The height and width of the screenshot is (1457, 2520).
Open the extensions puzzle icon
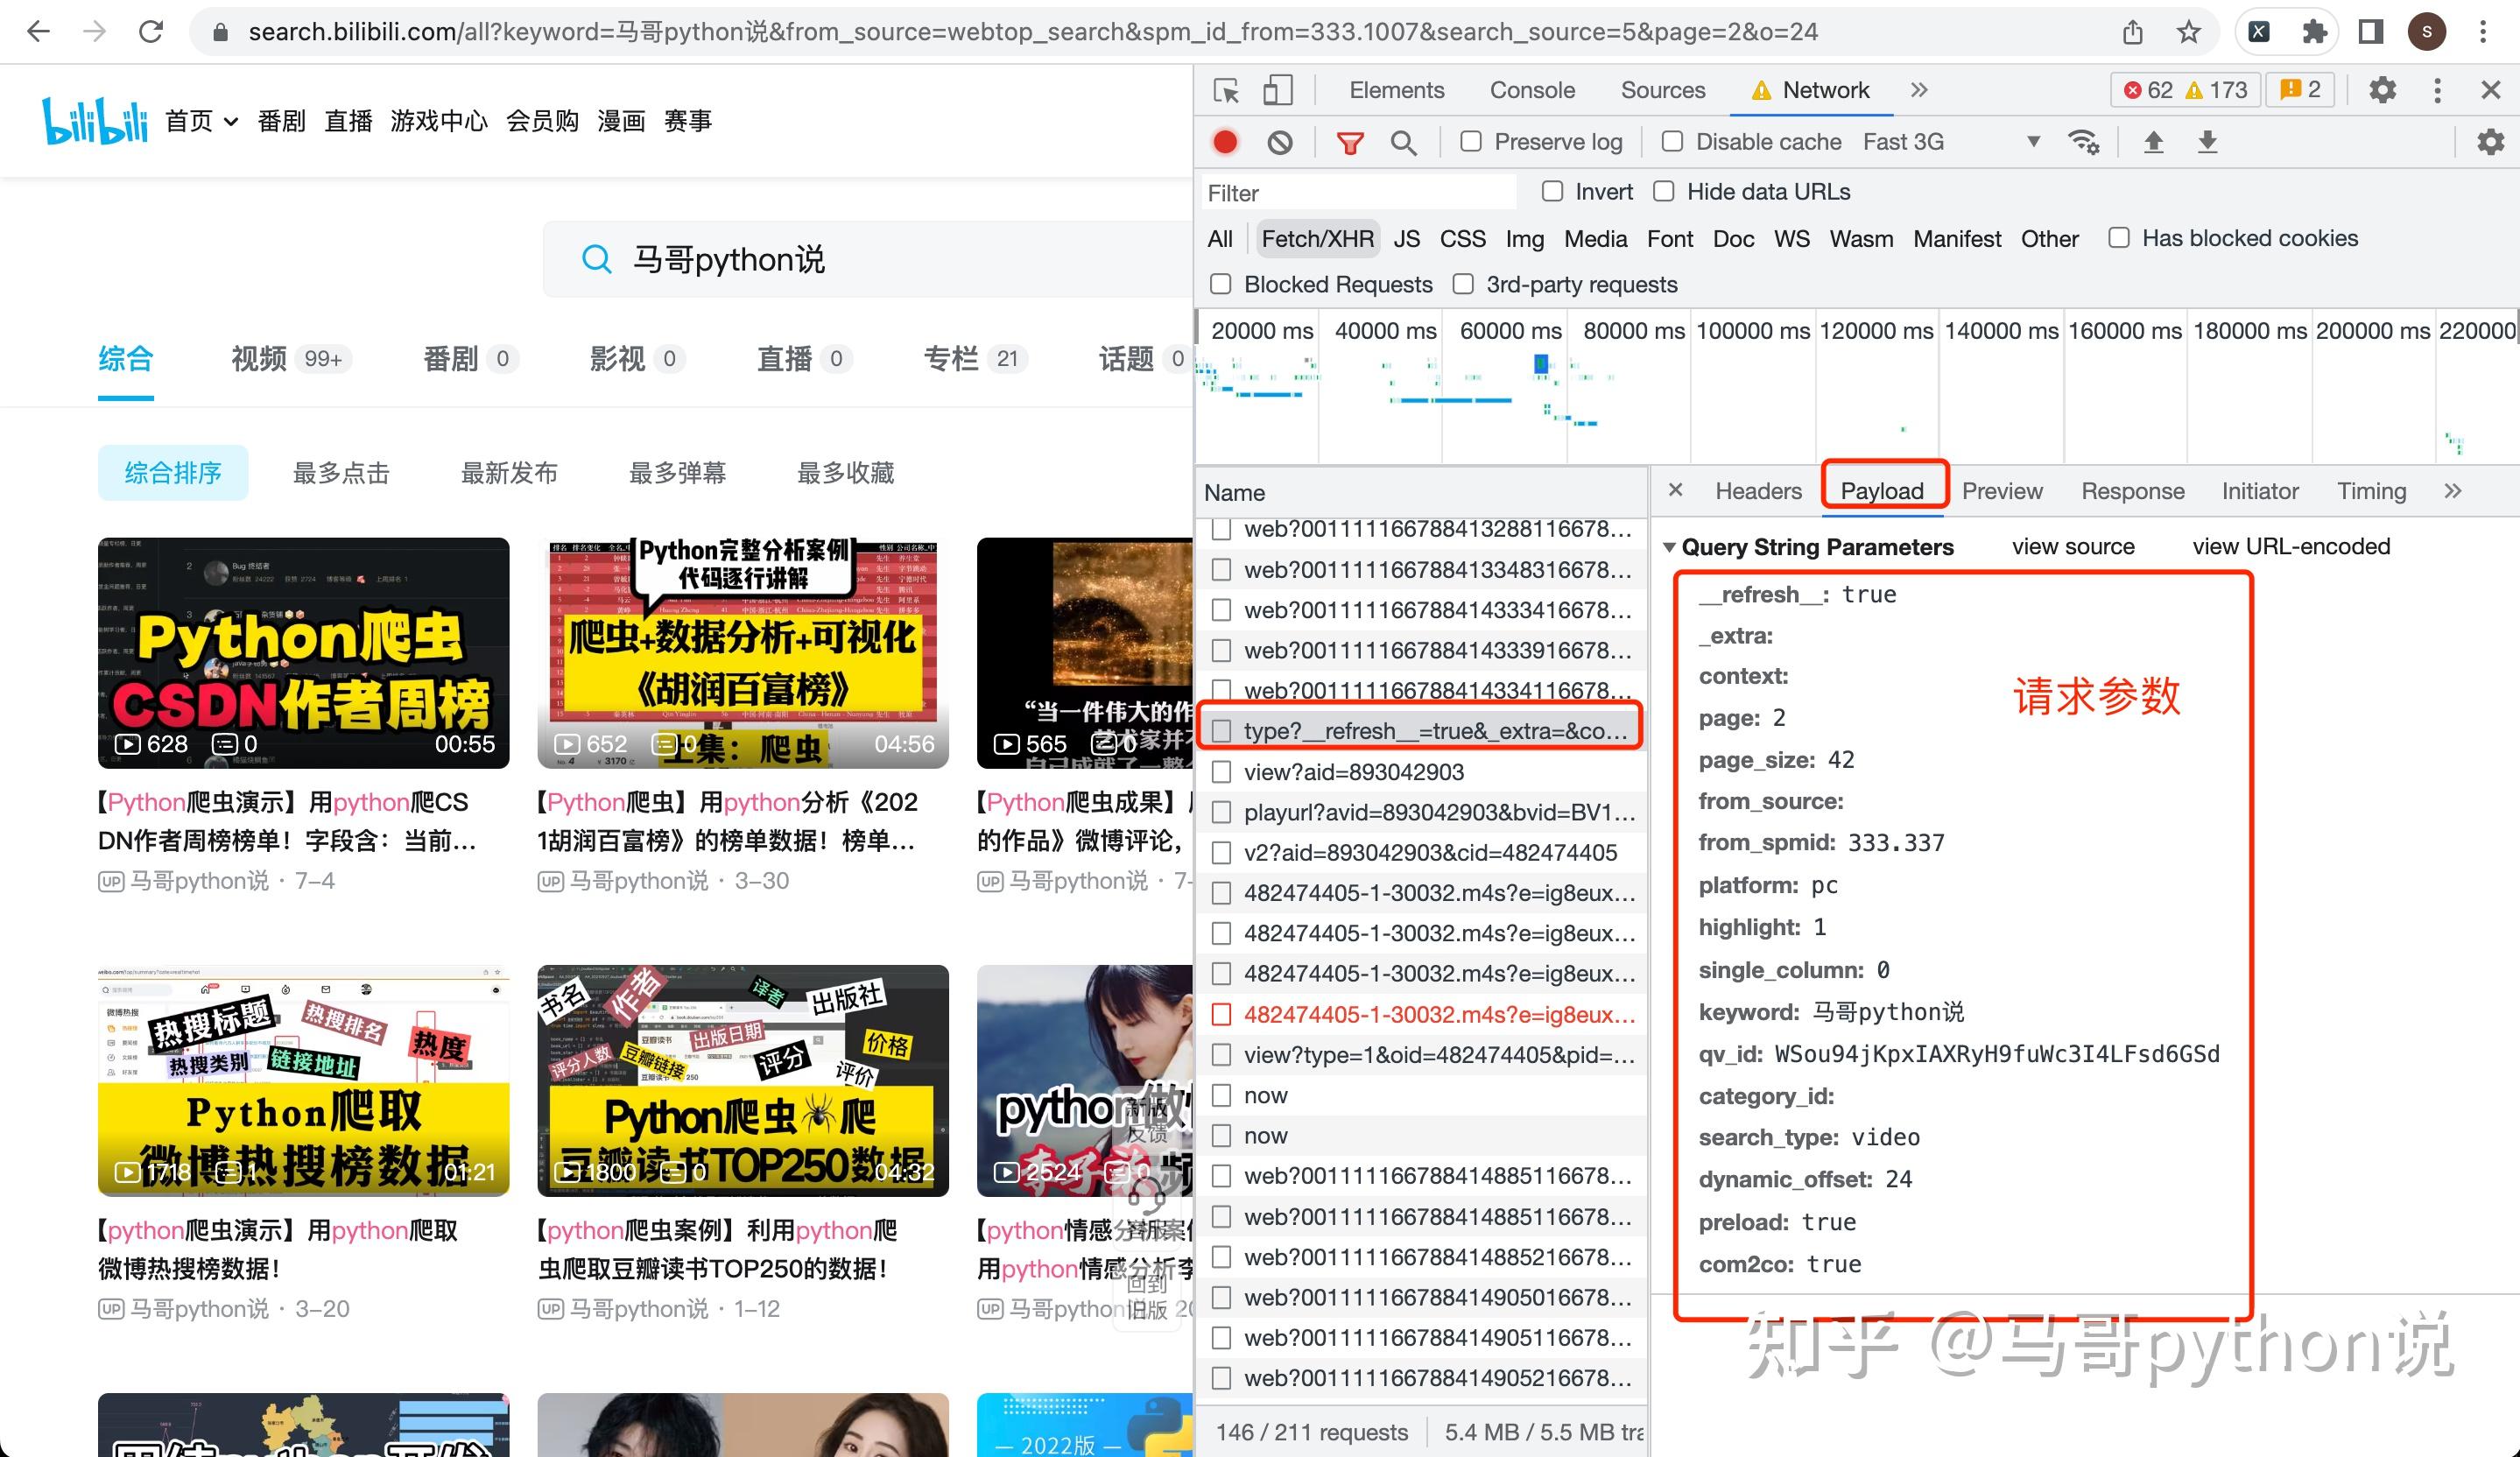tap(2314, 32)
